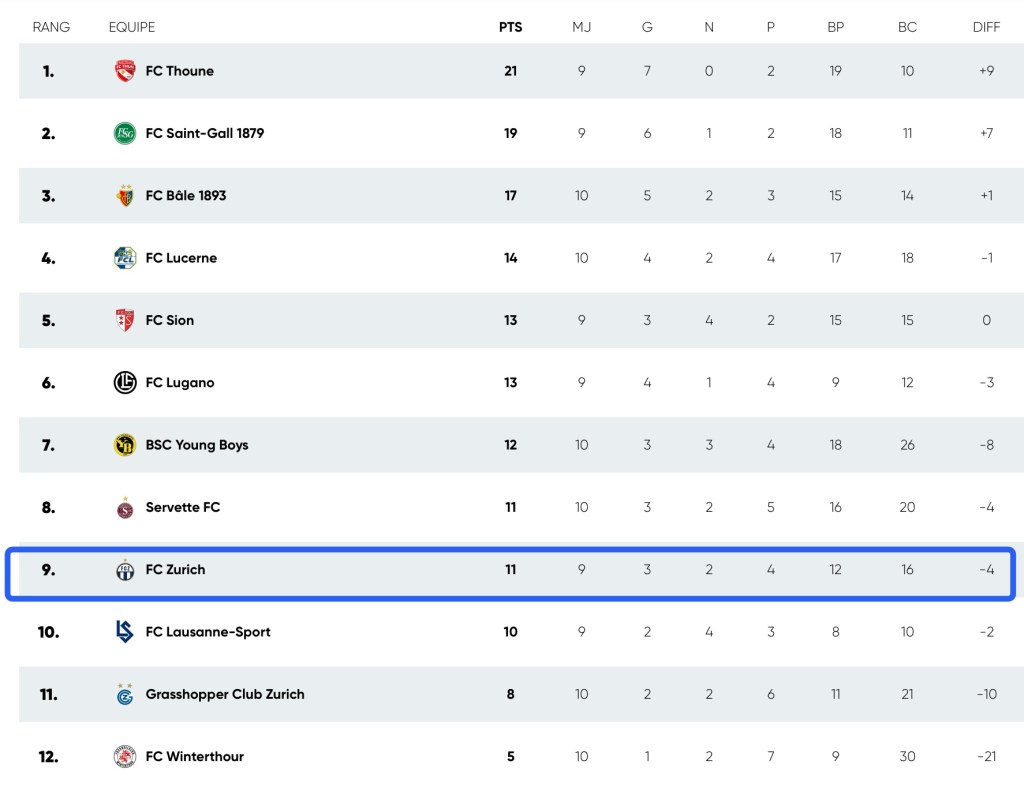Open the BSC Young Boys team link
Image resolution: width=1024 pixels, height=809 pixels.
(197, 445)
